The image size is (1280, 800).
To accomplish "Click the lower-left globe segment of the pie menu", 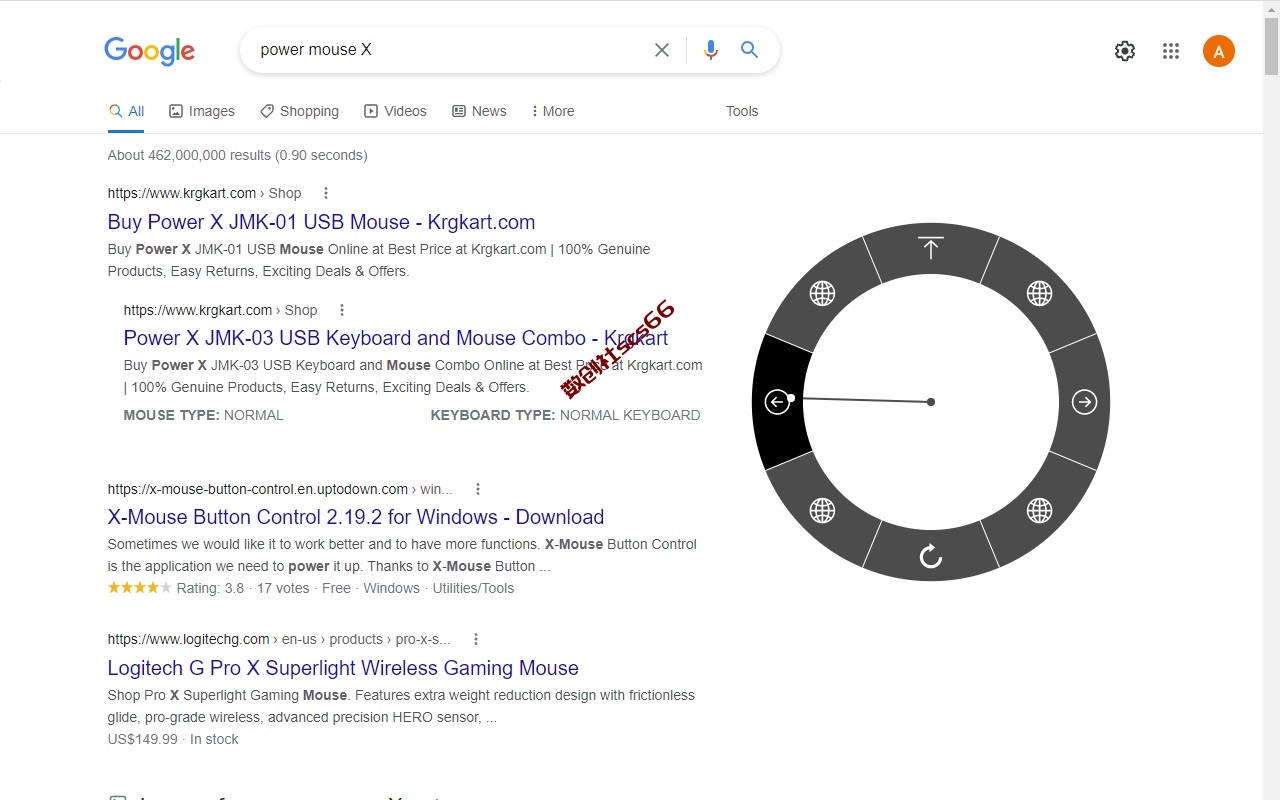I will pyautogui.click(x=822, y=511).
